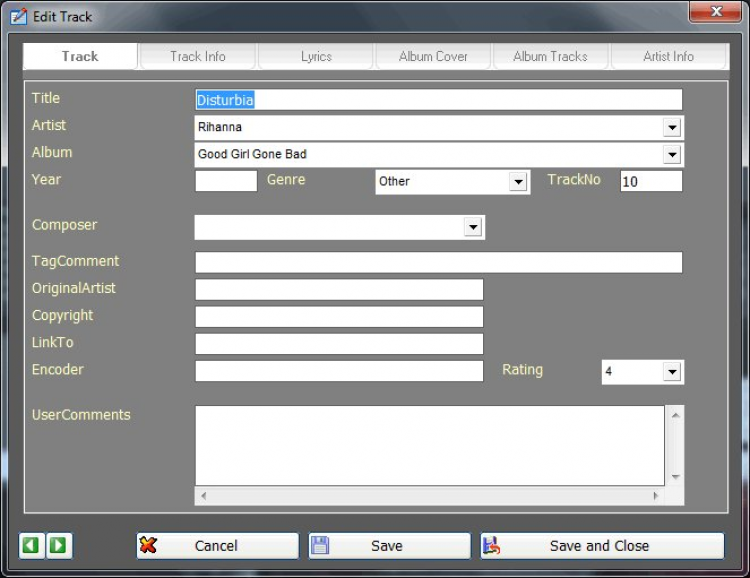
Task: Click the Genre label text
Action: [286, 179]
